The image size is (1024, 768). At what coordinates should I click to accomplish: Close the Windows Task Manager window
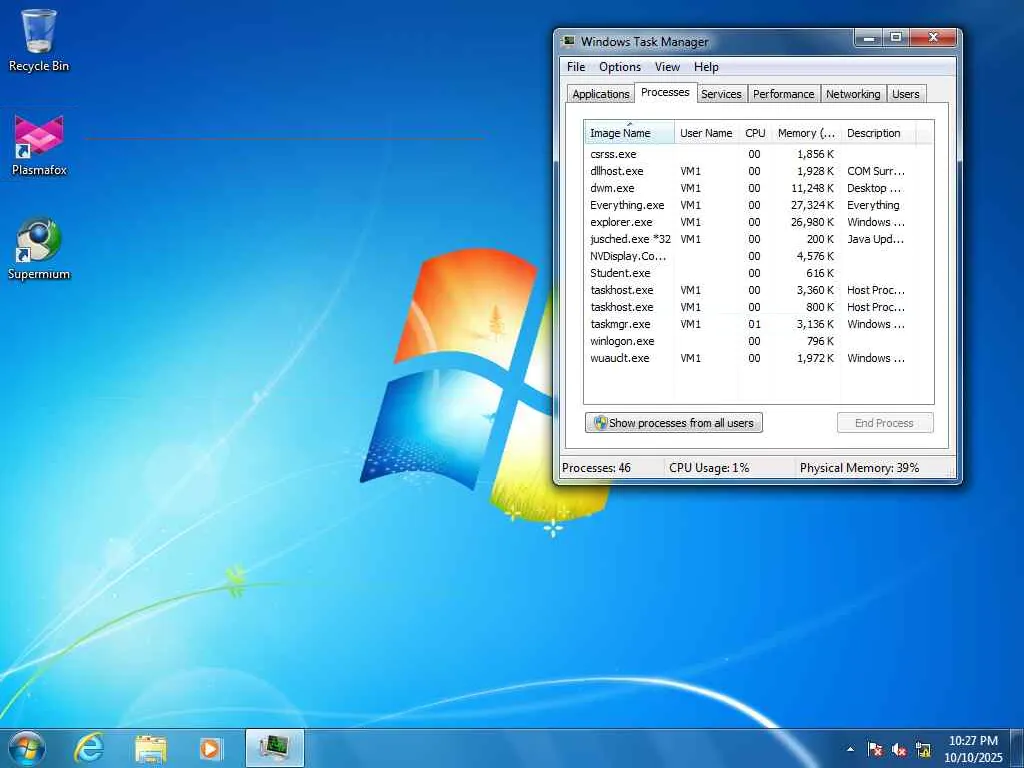[x=934, y=38]
